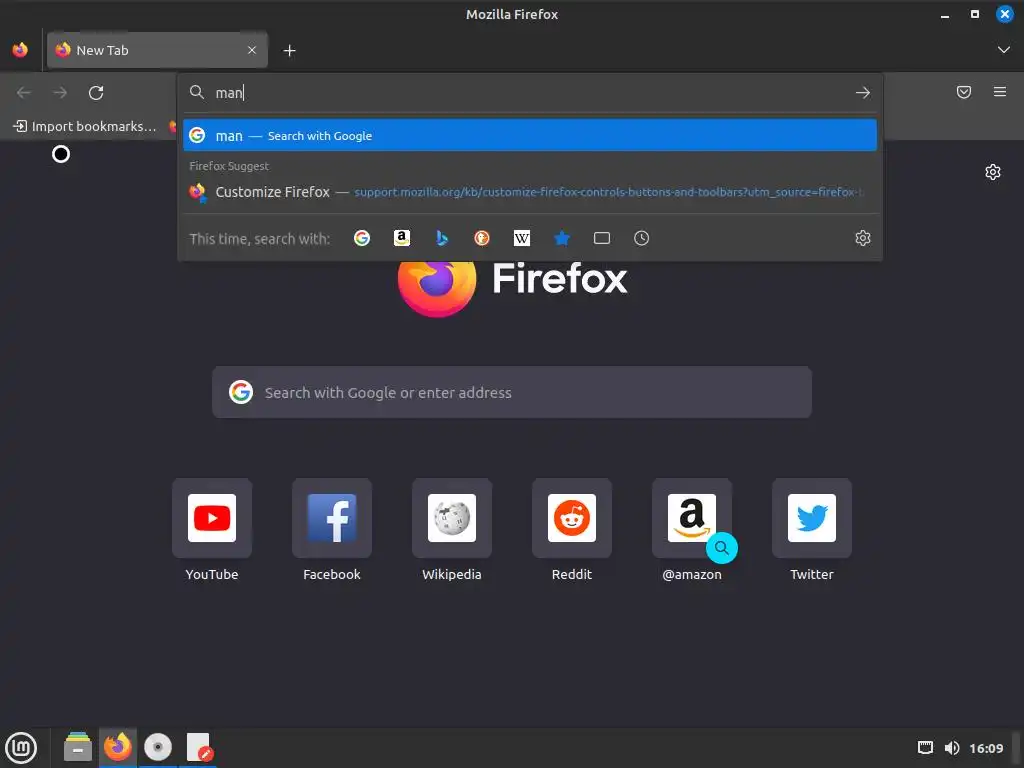This screenshot has height=768, width=1024.
Task: Open the Facebook shortcut tile
Action: (332, 530)
